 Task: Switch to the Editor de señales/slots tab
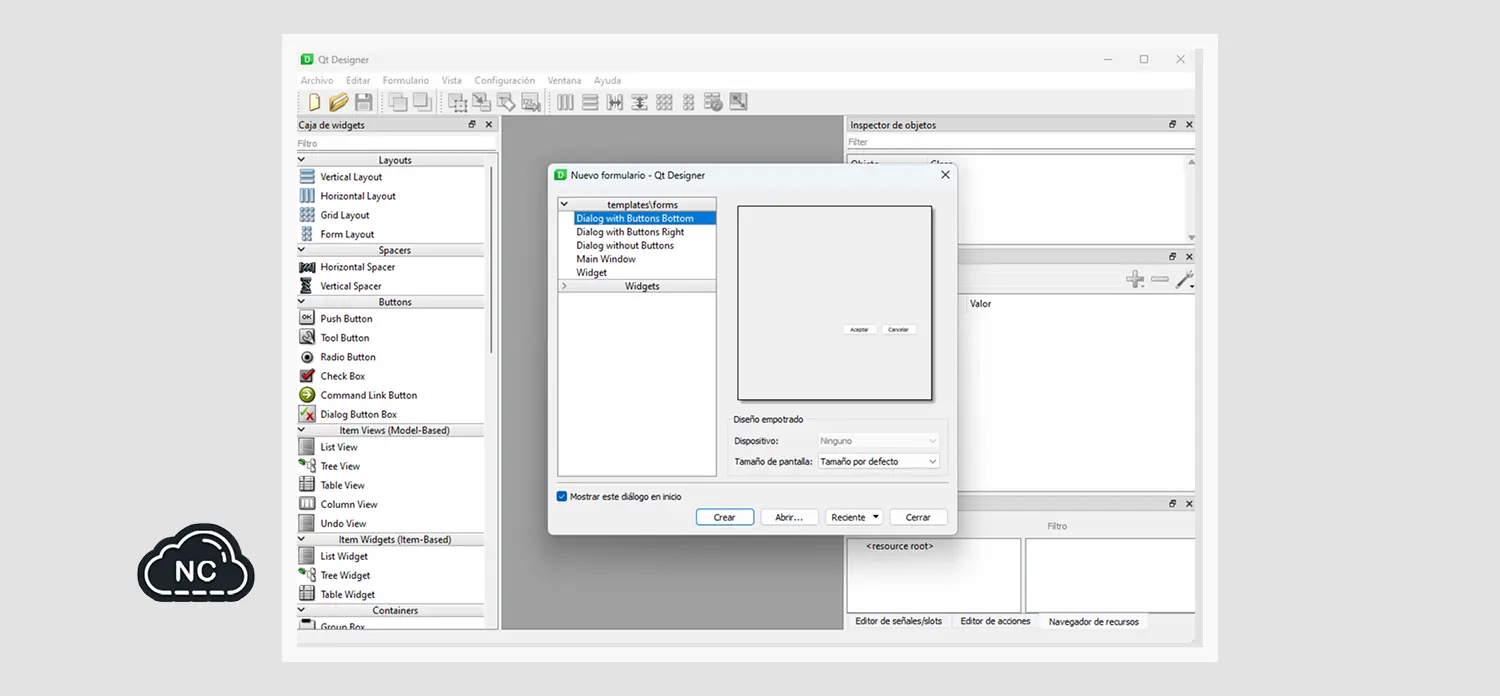click(898, 621)
